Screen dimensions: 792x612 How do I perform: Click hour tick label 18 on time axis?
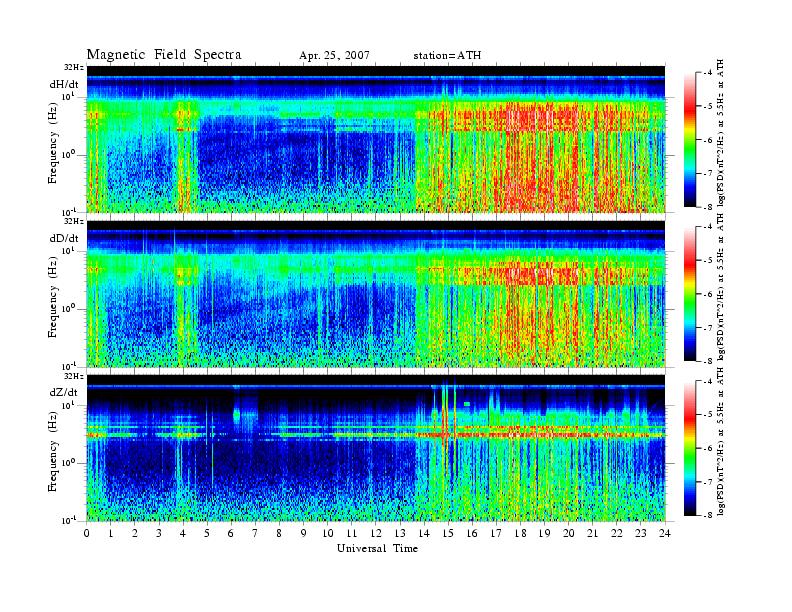tap(520, 533)
